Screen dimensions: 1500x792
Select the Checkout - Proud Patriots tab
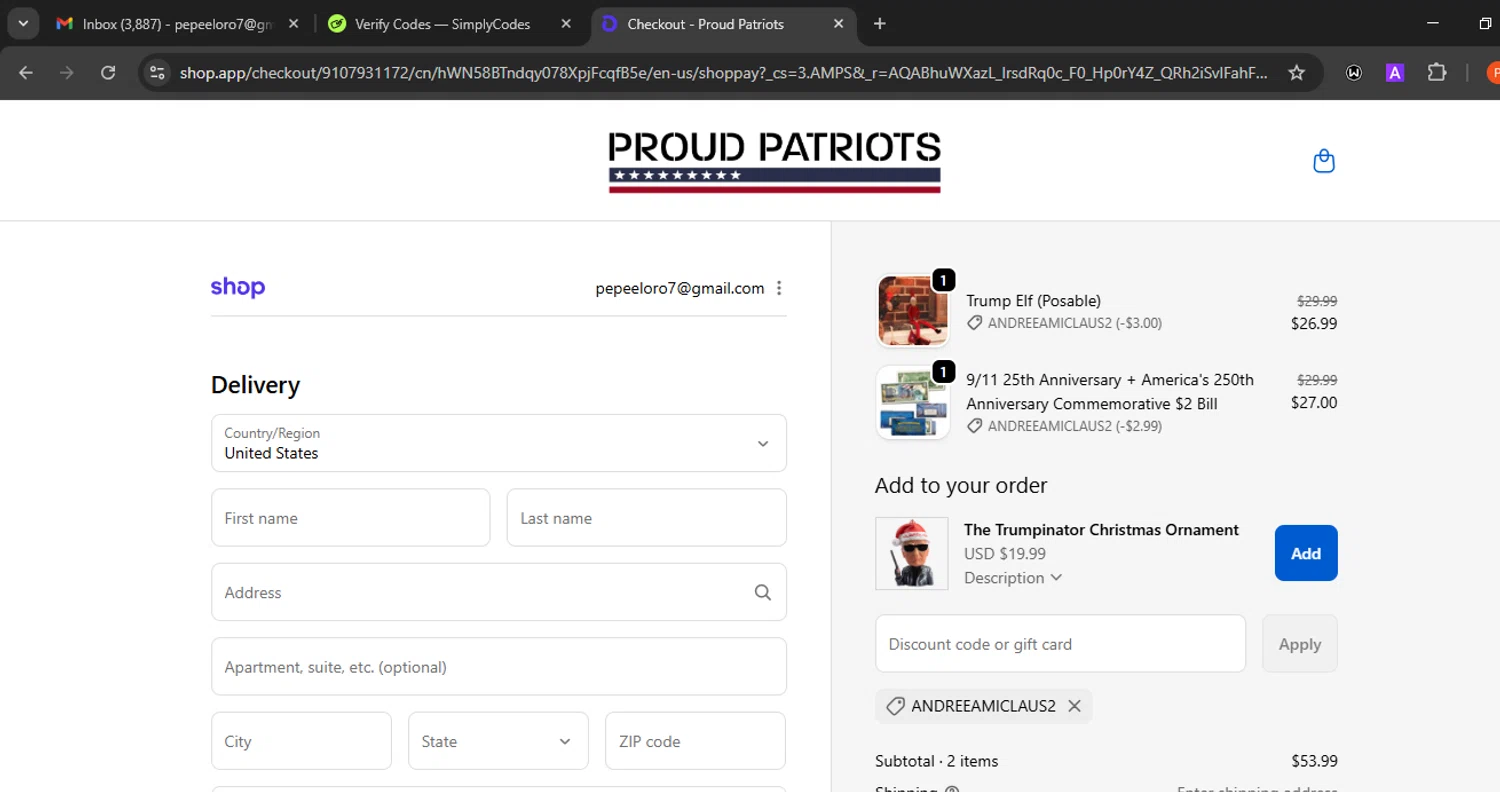coord(723,24)
